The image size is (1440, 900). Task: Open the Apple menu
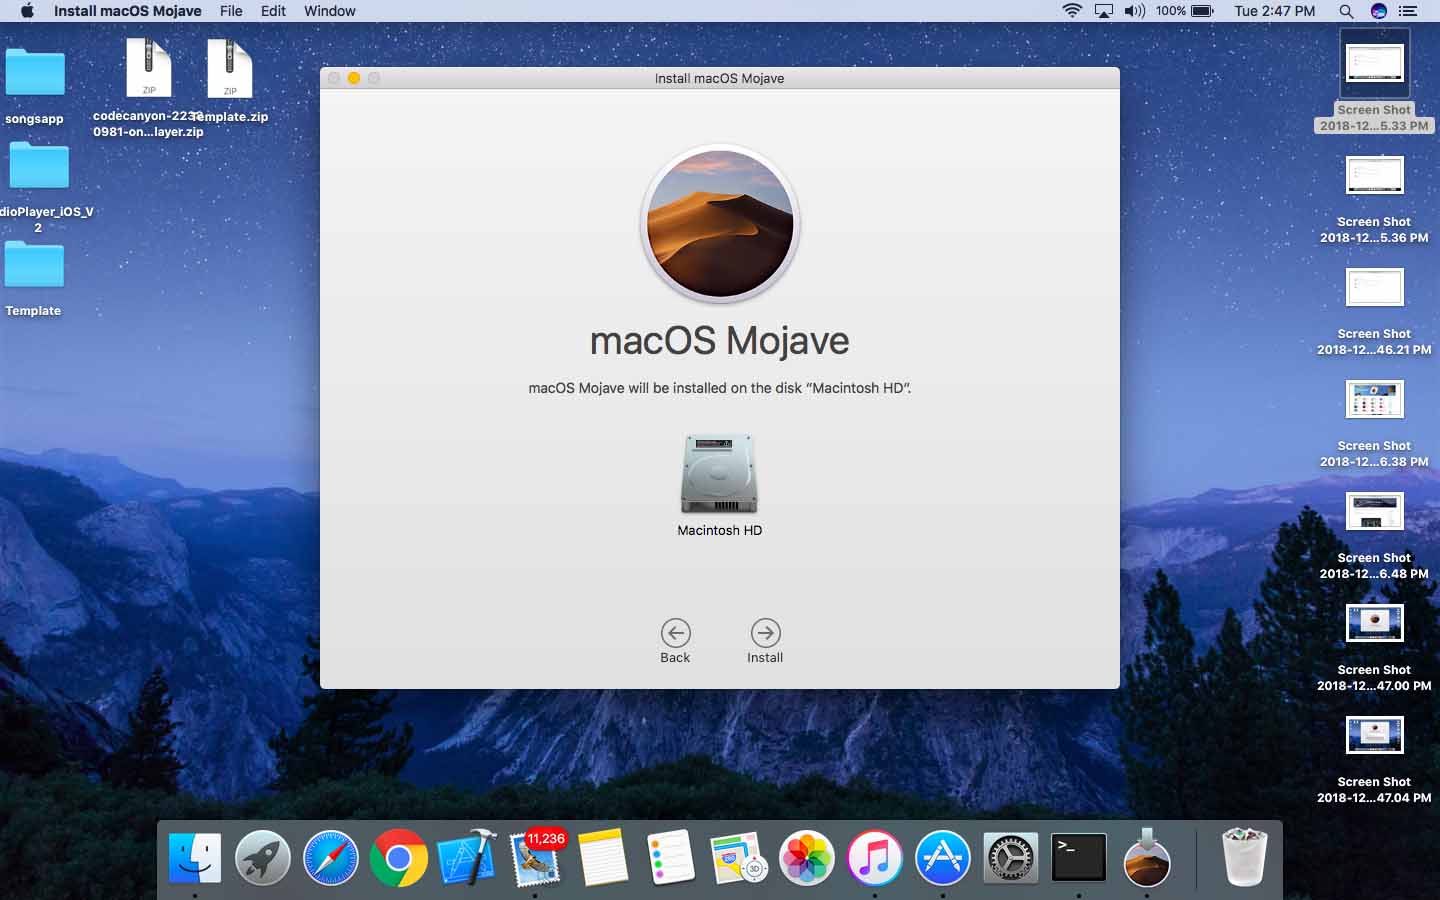(x=27, y=11)
